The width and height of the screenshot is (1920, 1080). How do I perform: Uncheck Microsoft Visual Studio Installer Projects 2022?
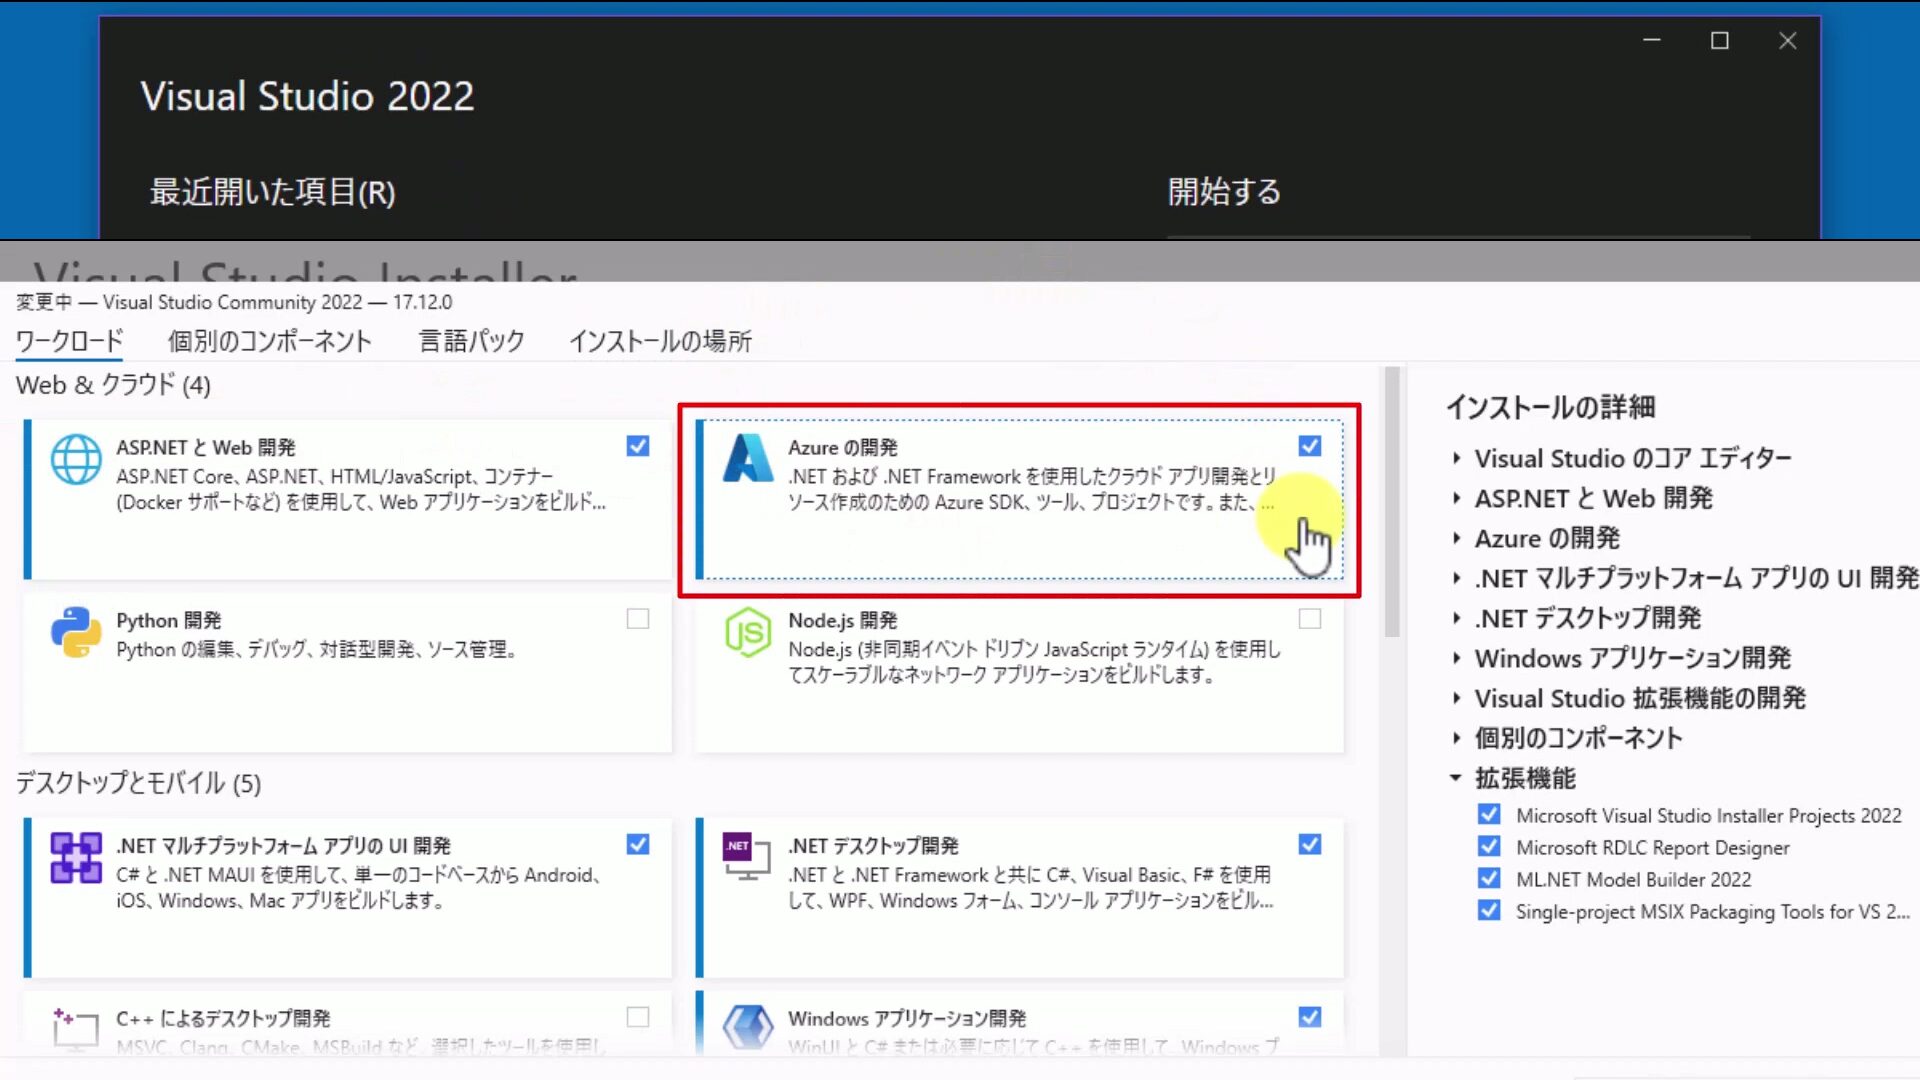coord(1489,815)
